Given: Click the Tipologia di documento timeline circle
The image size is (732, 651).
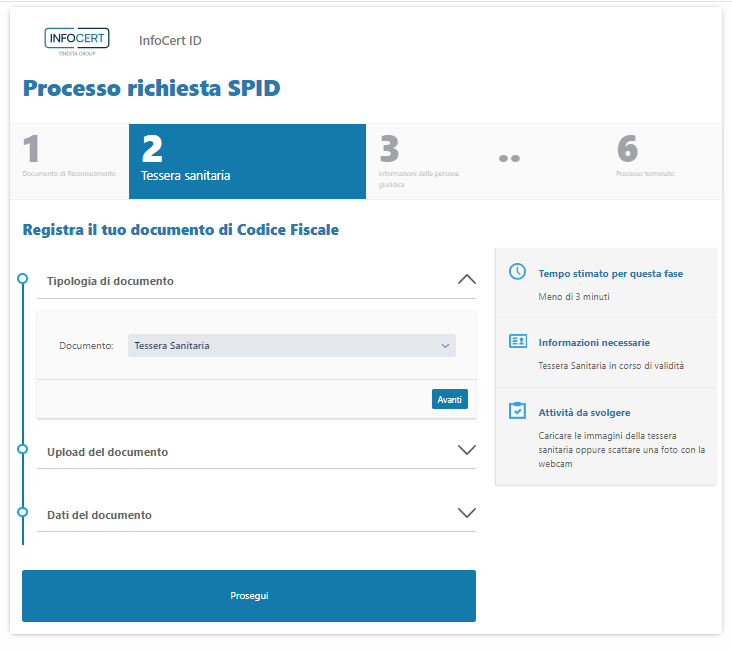Looking at the screenshot, I should click(23, 279).
